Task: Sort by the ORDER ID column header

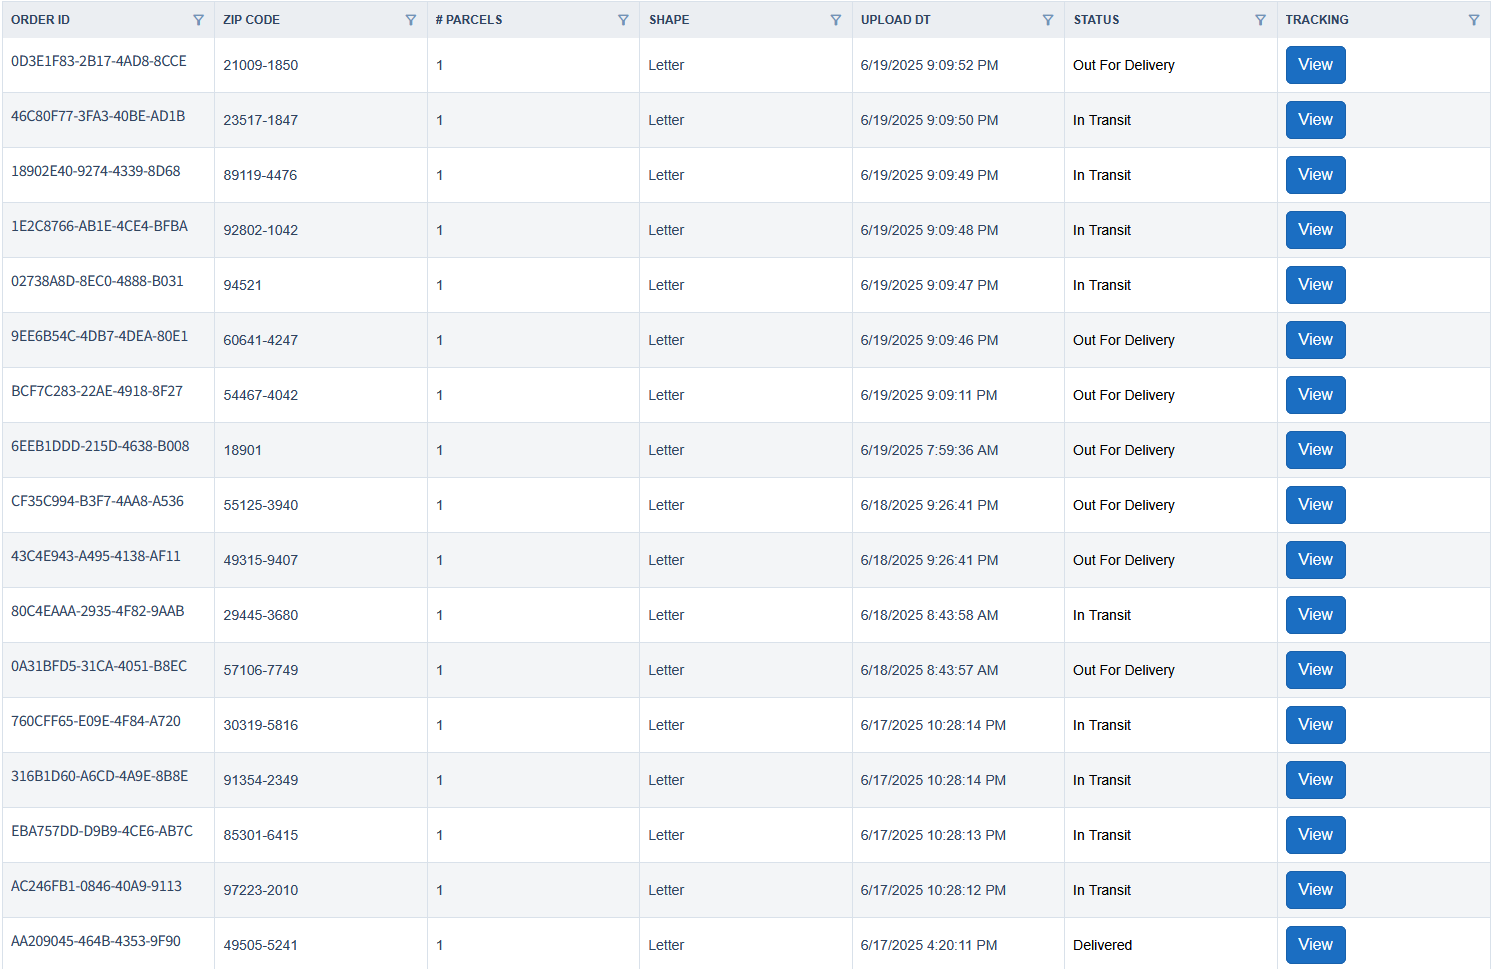Action: click(41, 20)
